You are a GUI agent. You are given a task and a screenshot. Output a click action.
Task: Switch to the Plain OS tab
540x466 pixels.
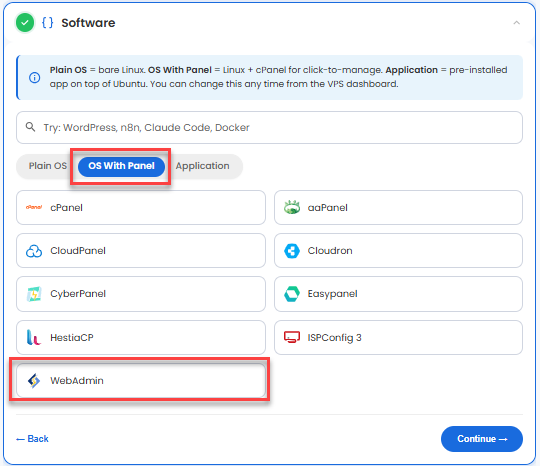coord(48,166)
